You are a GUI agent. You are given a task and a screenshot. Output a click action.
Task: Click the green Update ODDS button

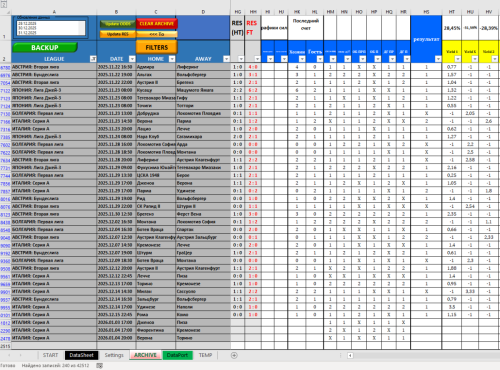pyautogui.click(x=118, y=24)
